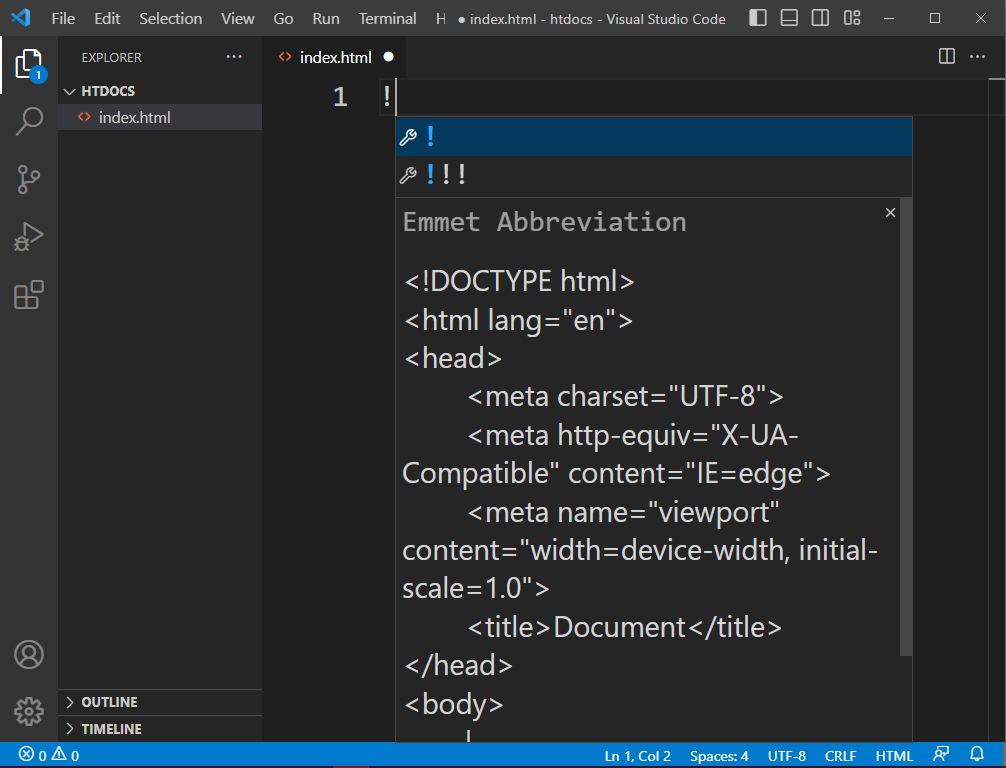Change language mode via HTML status item
The width and height of the screenshot is (1006, 768).
click(894, 755)
